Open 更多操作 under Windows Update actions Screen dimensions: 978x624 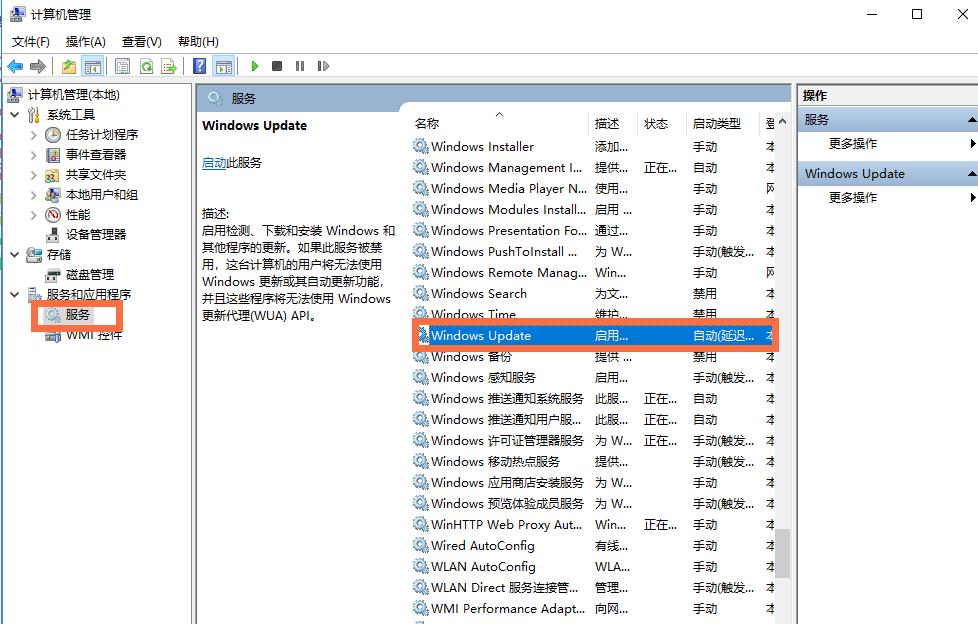pos(853,198)
